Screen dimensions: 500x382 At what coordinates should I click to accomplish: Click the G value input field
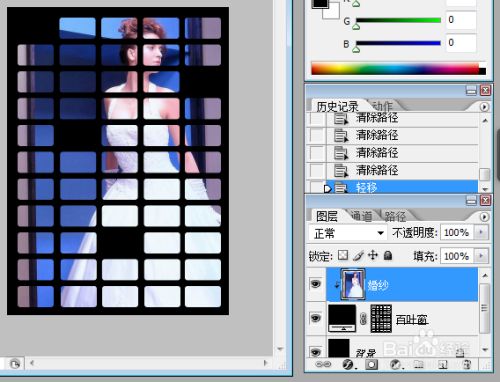461,20
